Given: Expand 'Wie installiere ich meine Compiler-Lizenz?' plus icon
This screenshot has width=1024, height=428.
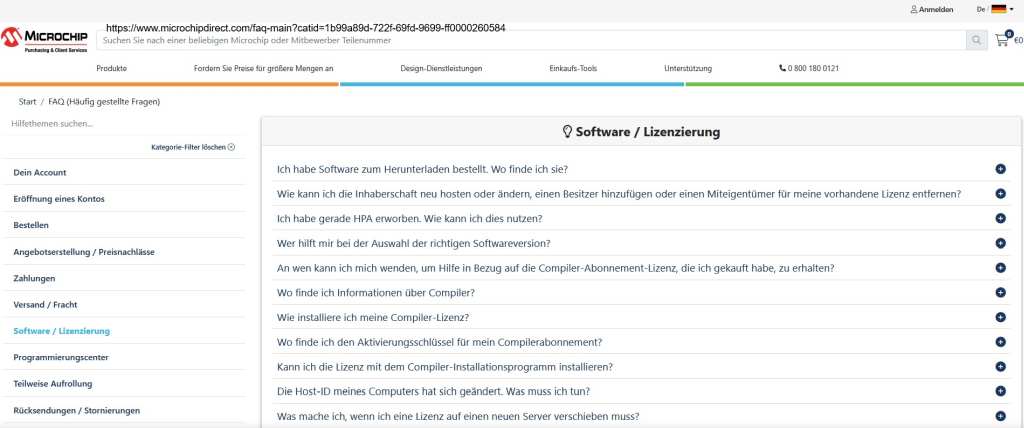Looking at the screenshot, I should pos(1000,317).
